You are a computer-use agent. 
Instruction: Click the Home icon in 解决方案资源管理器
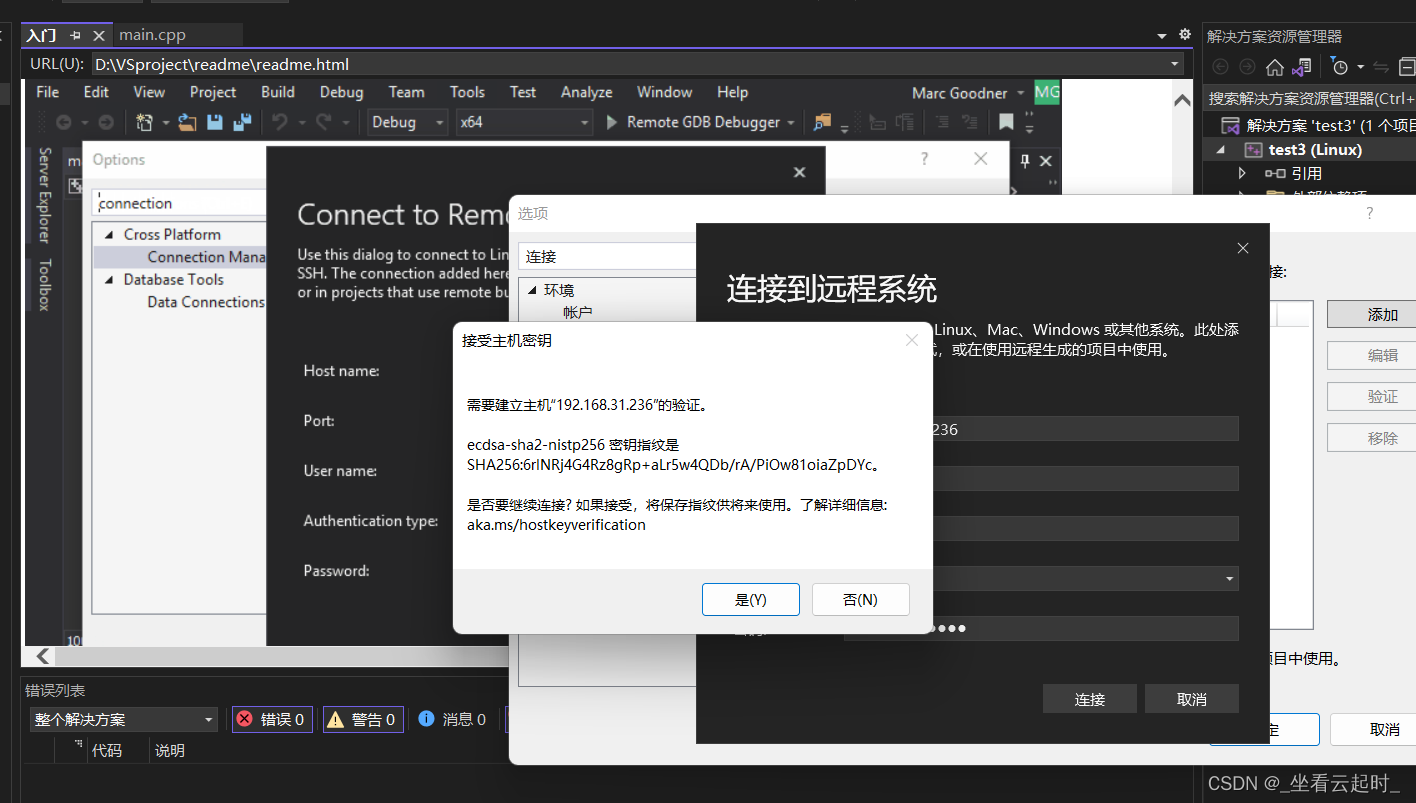tap(1275, 67)
